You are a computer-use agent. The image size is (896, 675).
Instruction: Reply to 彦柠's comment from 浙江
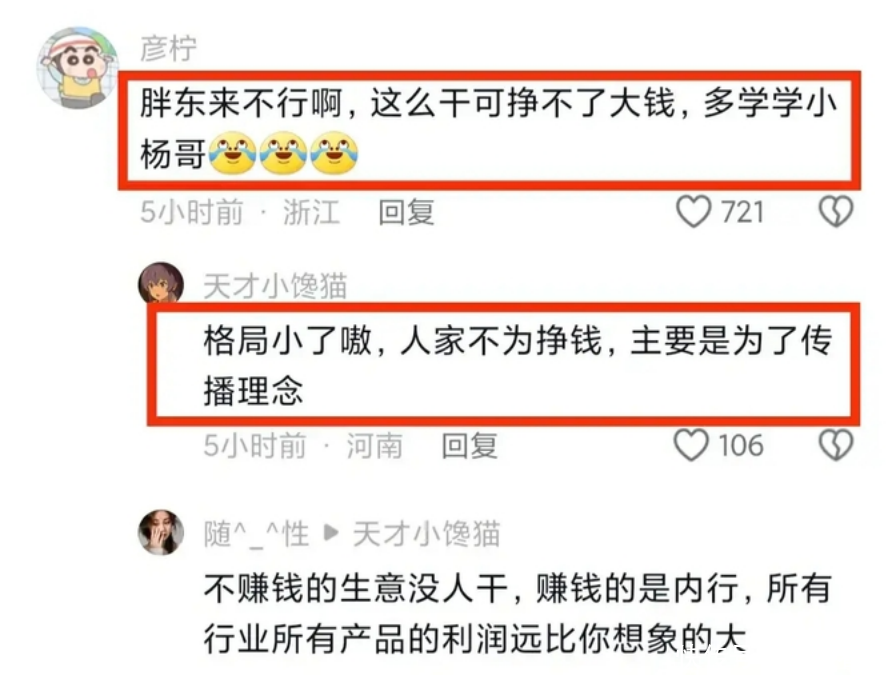pos(406,212)
